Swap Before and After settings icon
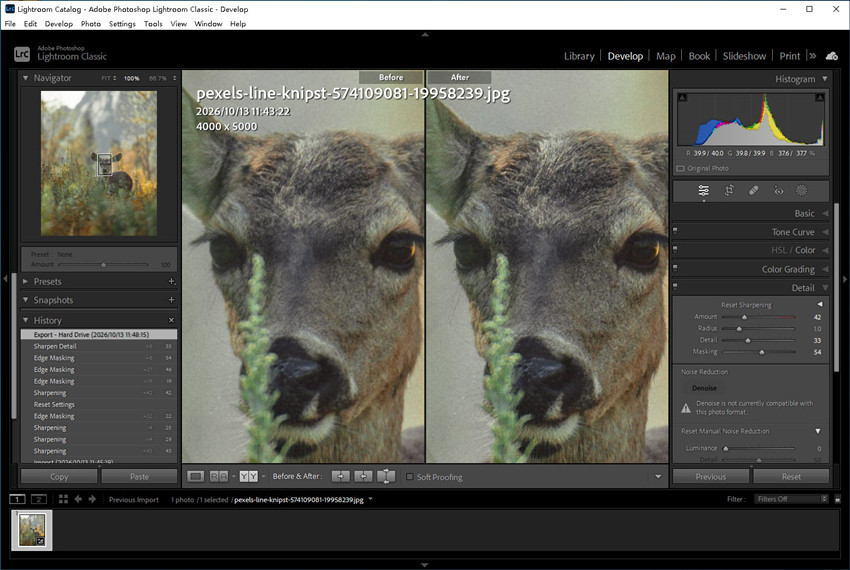Screen dimensions: 850x570 coord(386,476)
